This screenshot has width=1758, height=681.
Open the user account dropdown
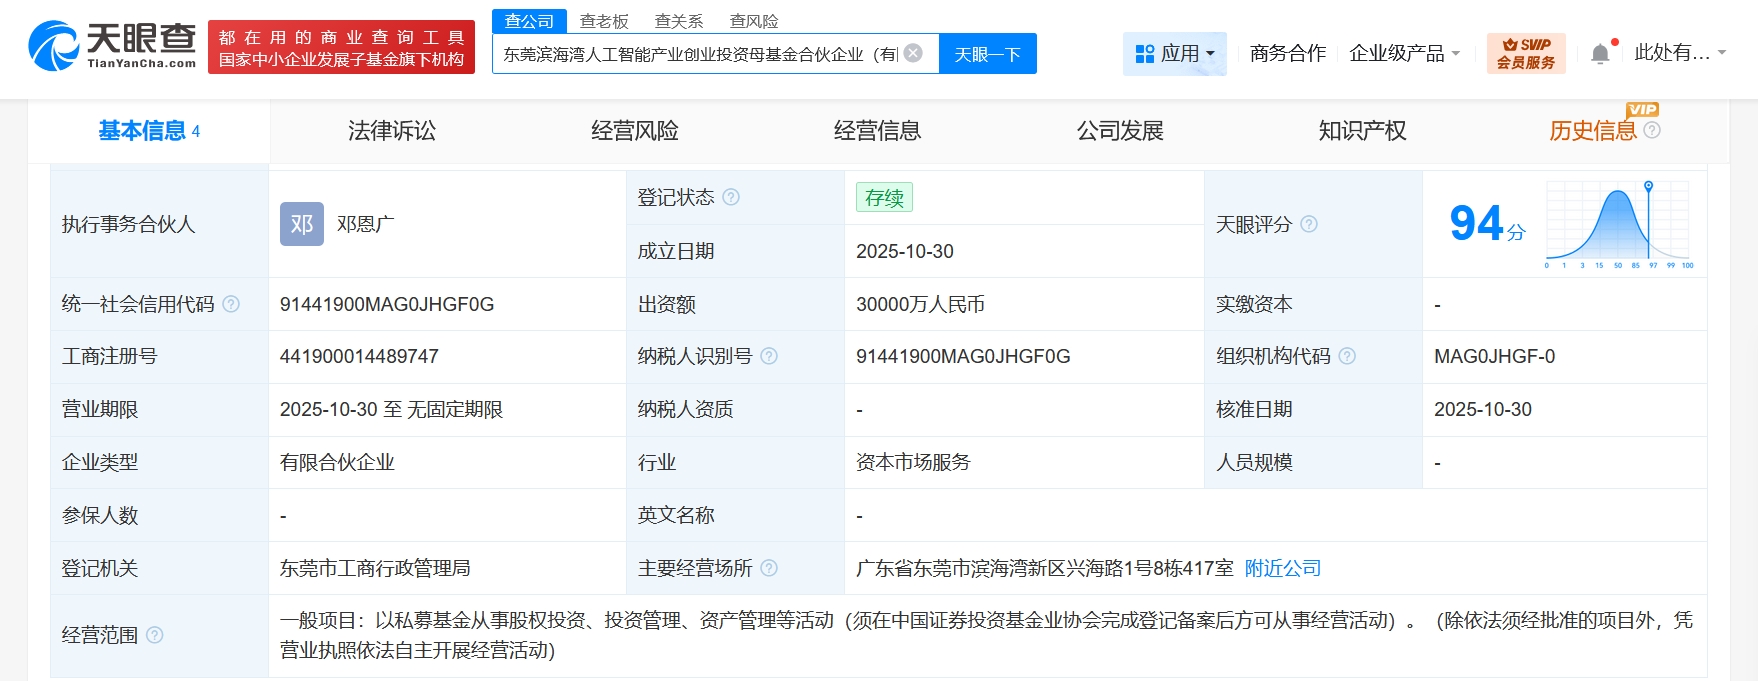(x=1680, y=53)
